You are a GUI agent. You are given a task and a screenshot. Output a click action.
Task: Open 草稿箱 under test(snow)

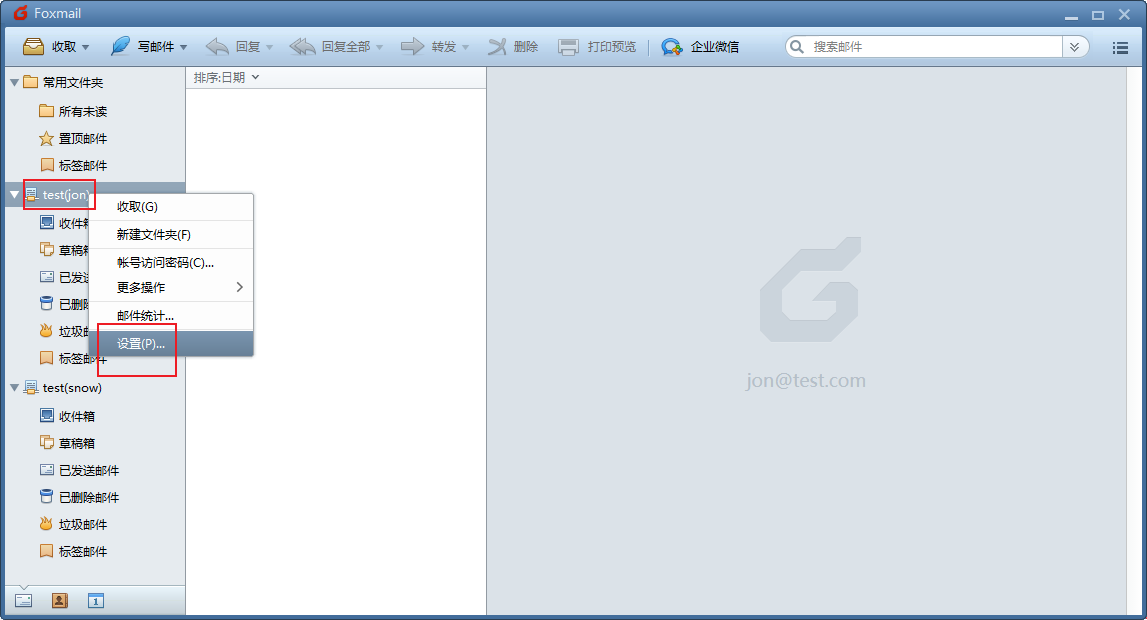pyautogui.click(x=77, y=443)
